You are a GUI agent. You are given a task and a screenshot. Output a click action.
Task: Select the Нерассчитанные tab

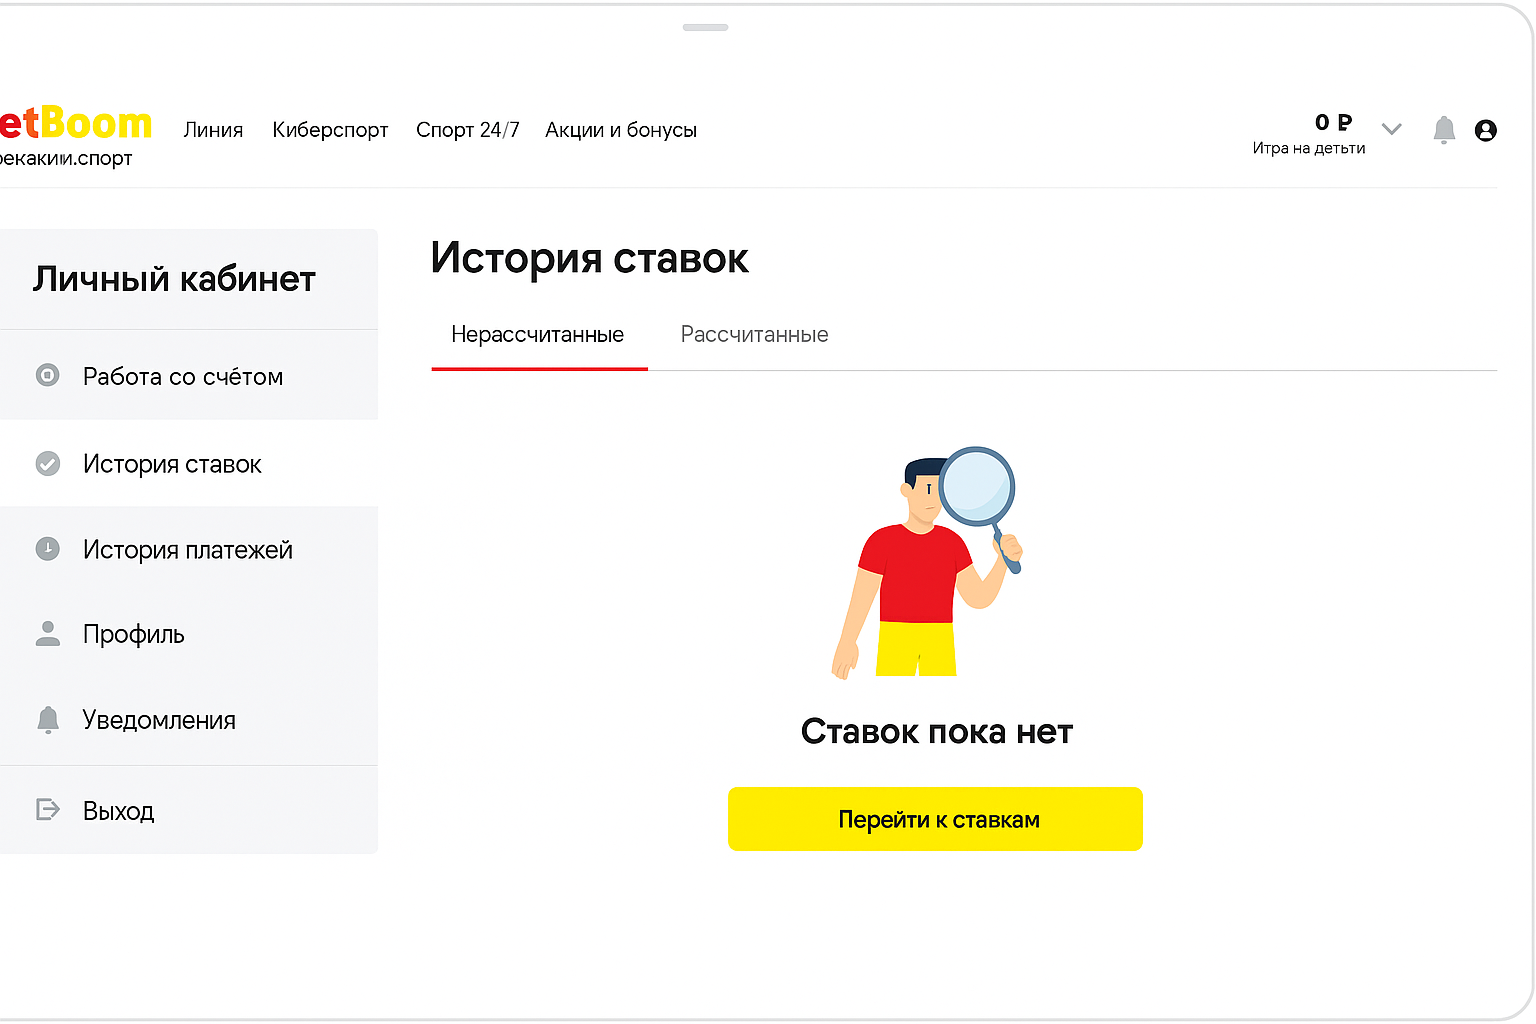pyautogui.click(x=537, y=335)
